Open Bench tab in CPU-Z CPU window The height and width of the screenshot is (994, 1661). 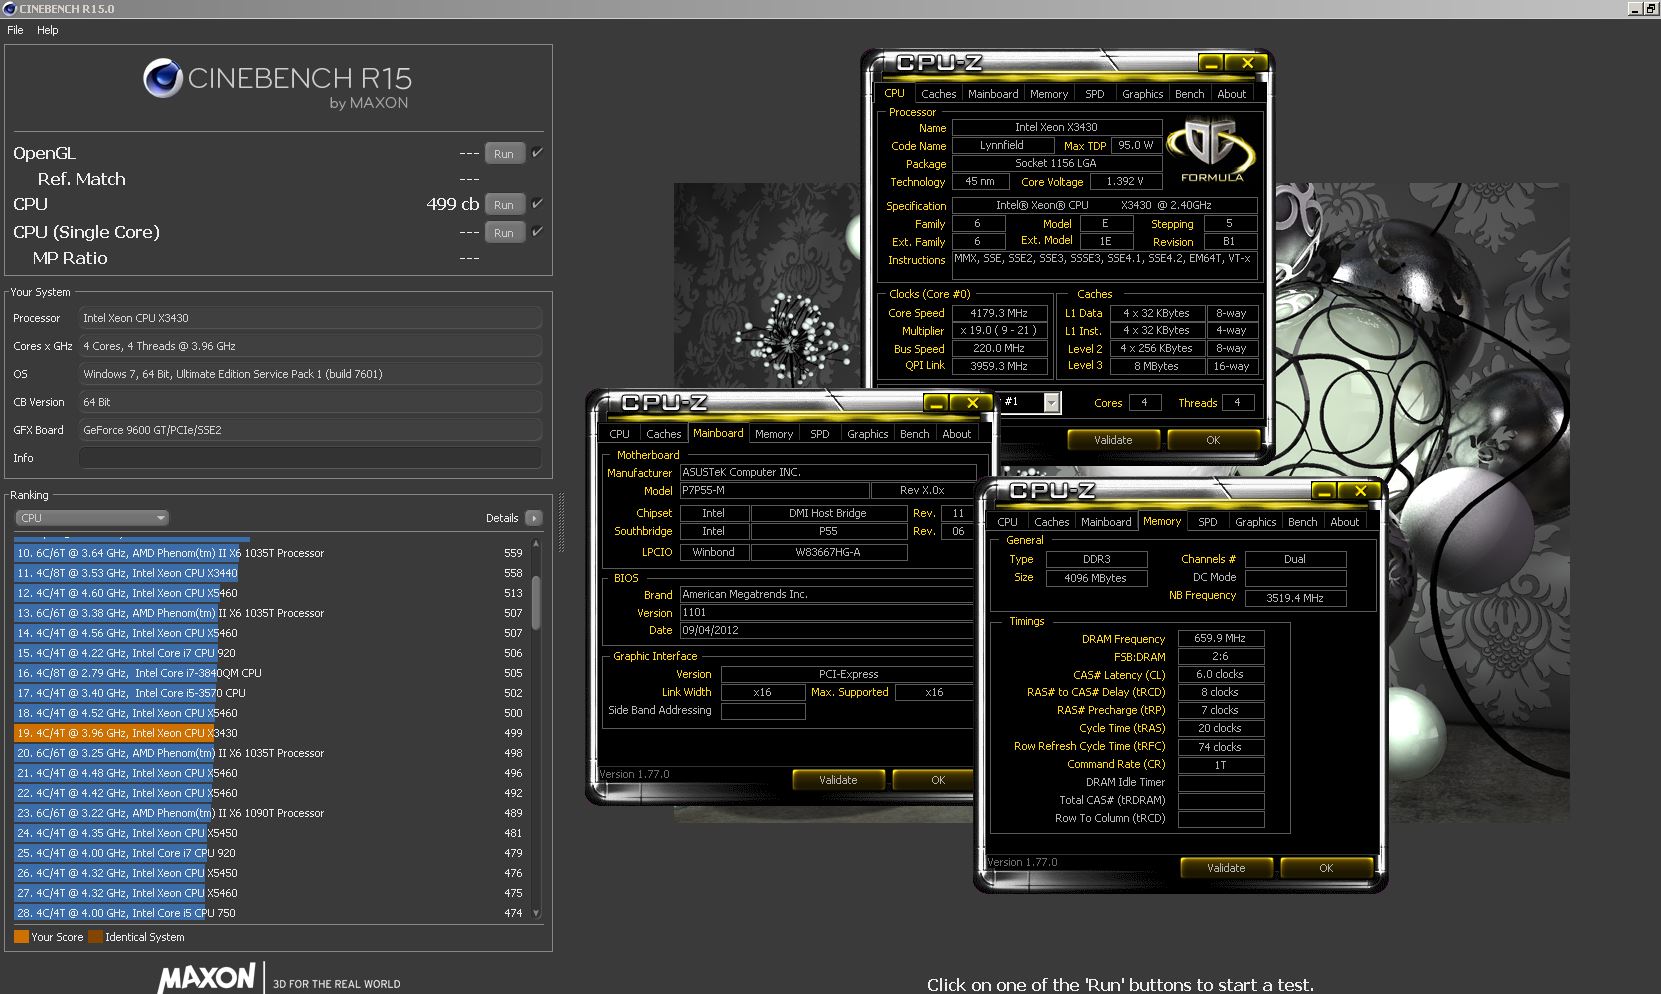click(1189, 94)
